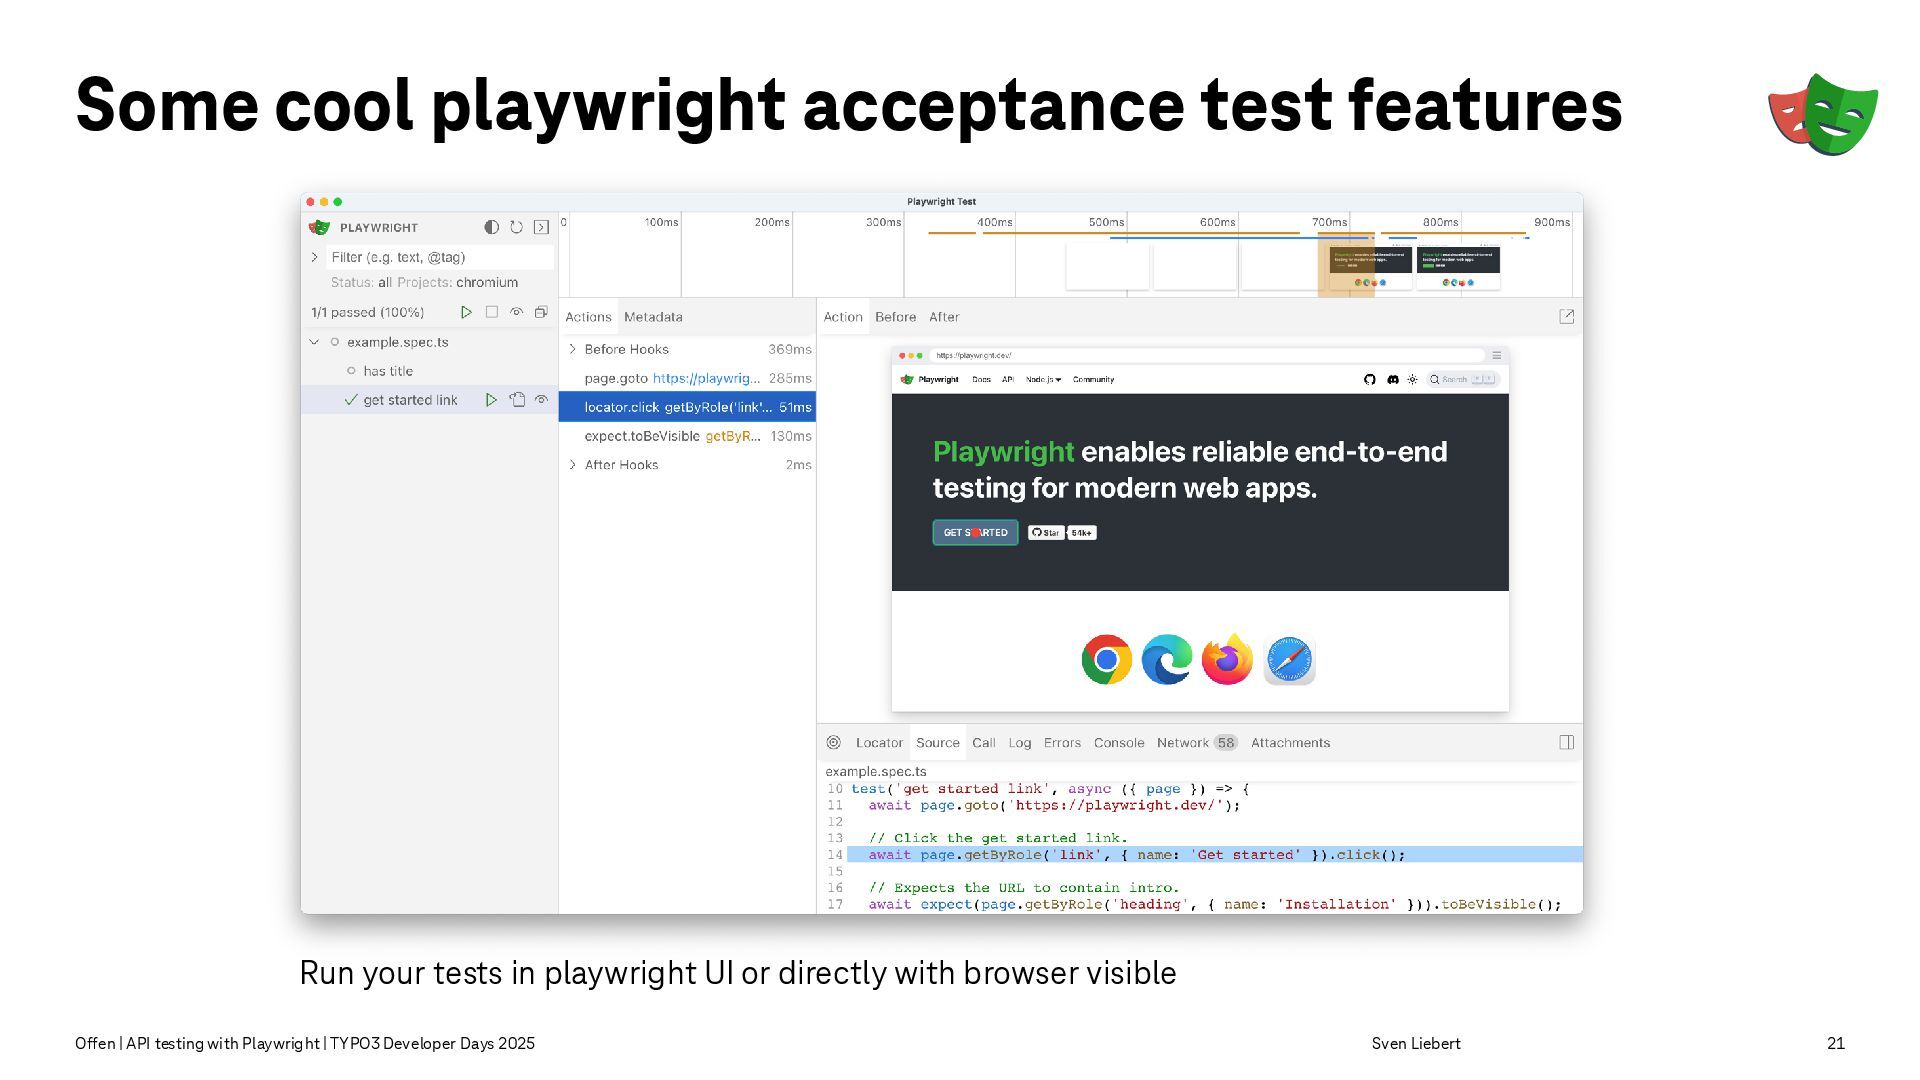Click the Edge browser logo

click(x=1167, y=660)
